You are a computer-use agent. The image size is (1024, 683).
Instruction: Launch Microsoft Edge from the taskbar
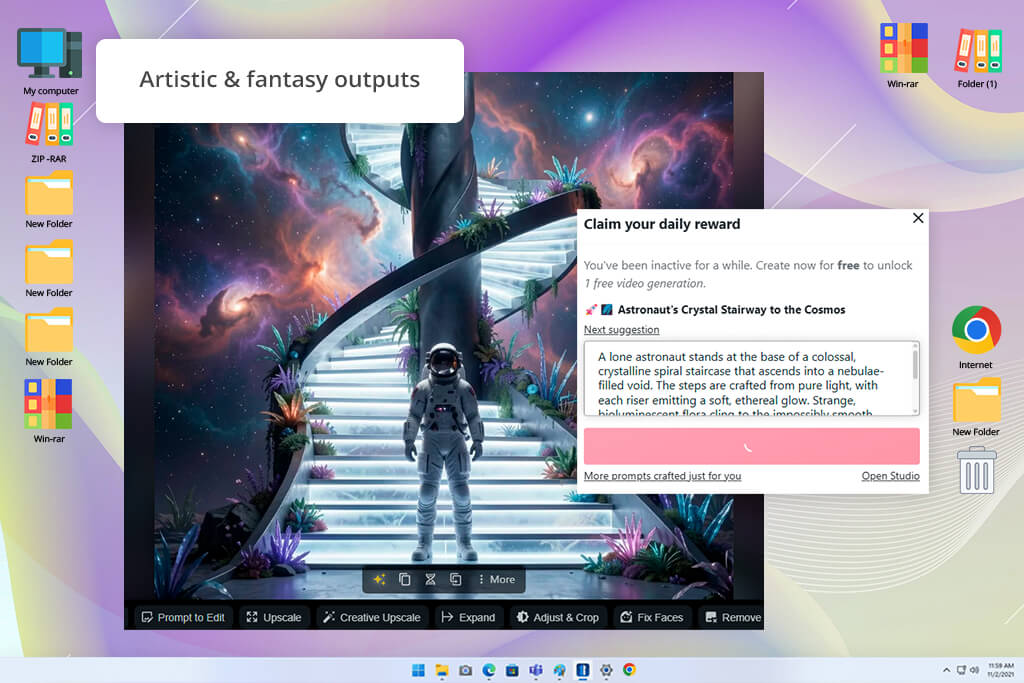click(x=489, y=670)
